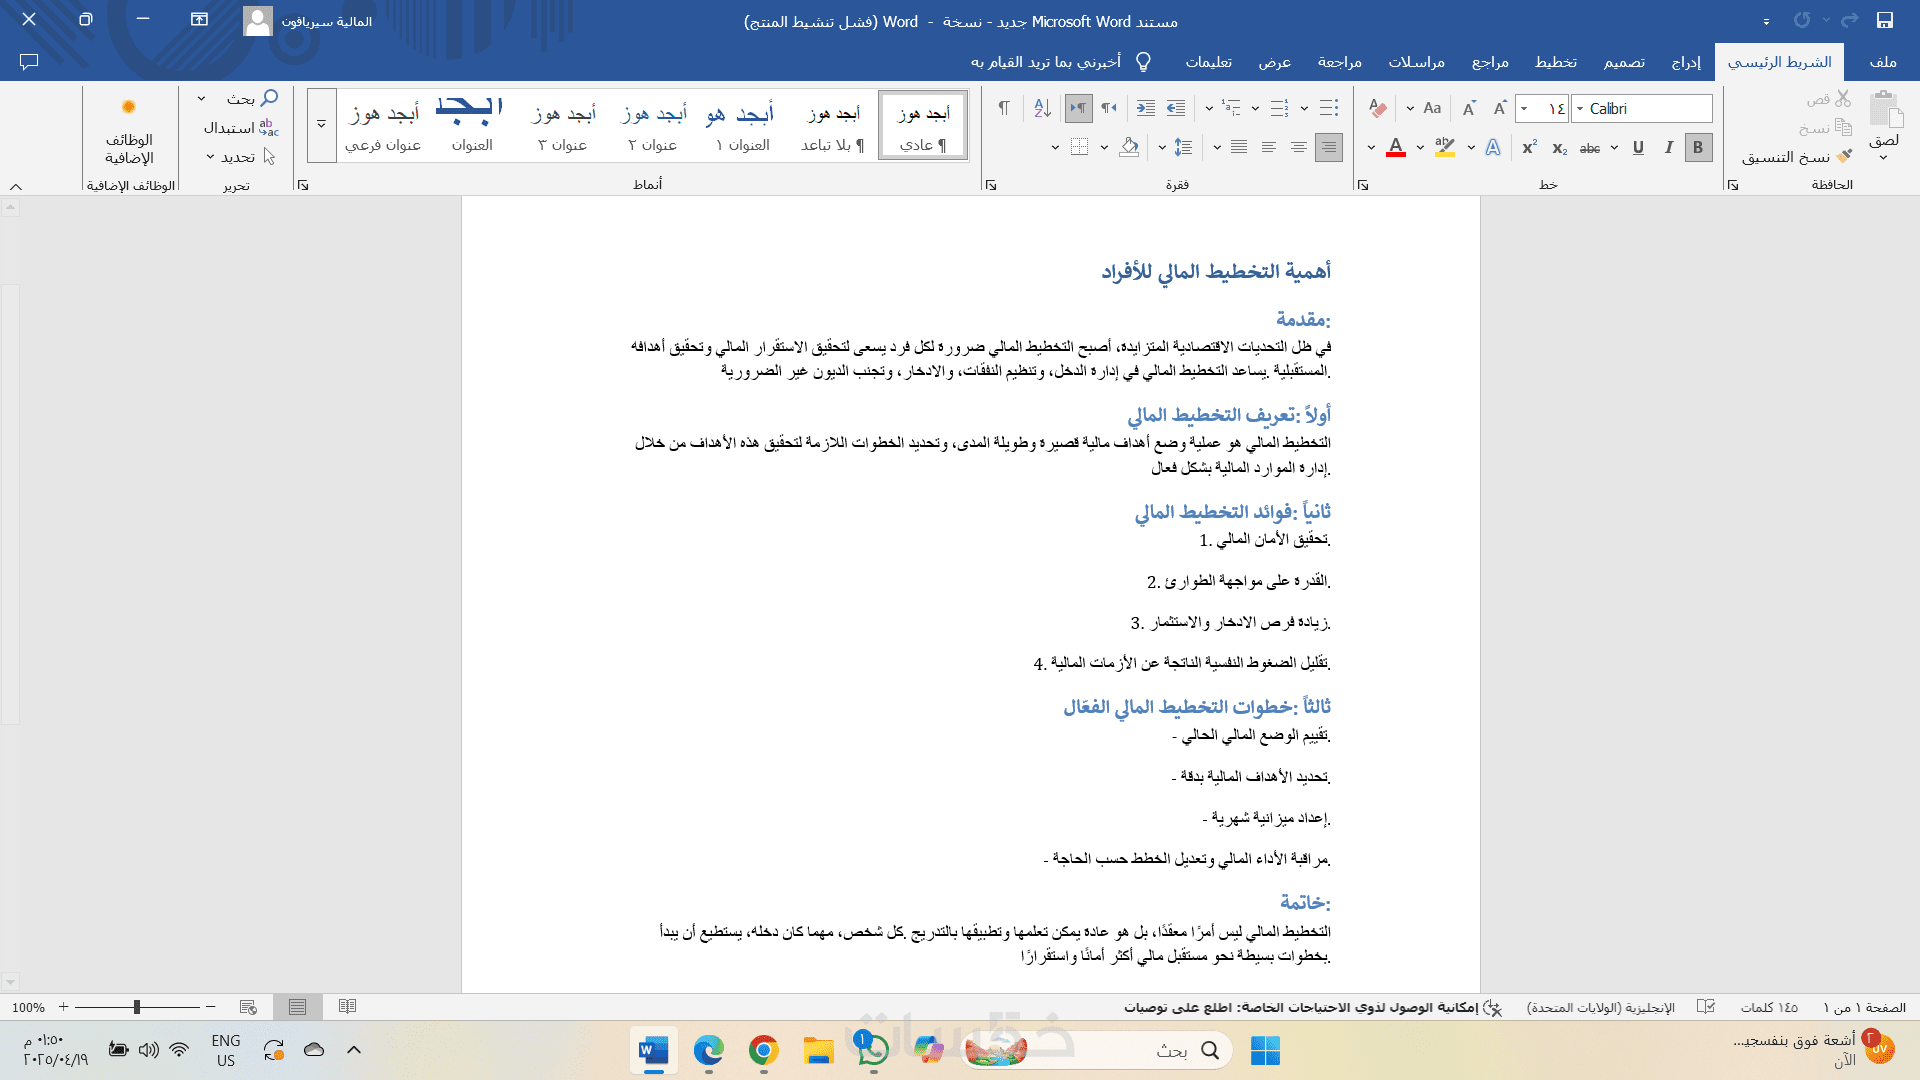Screen dimensions: 1920x1080
Task: Click the Sort A-Z icon
Action: click(x=1042, y=108)
